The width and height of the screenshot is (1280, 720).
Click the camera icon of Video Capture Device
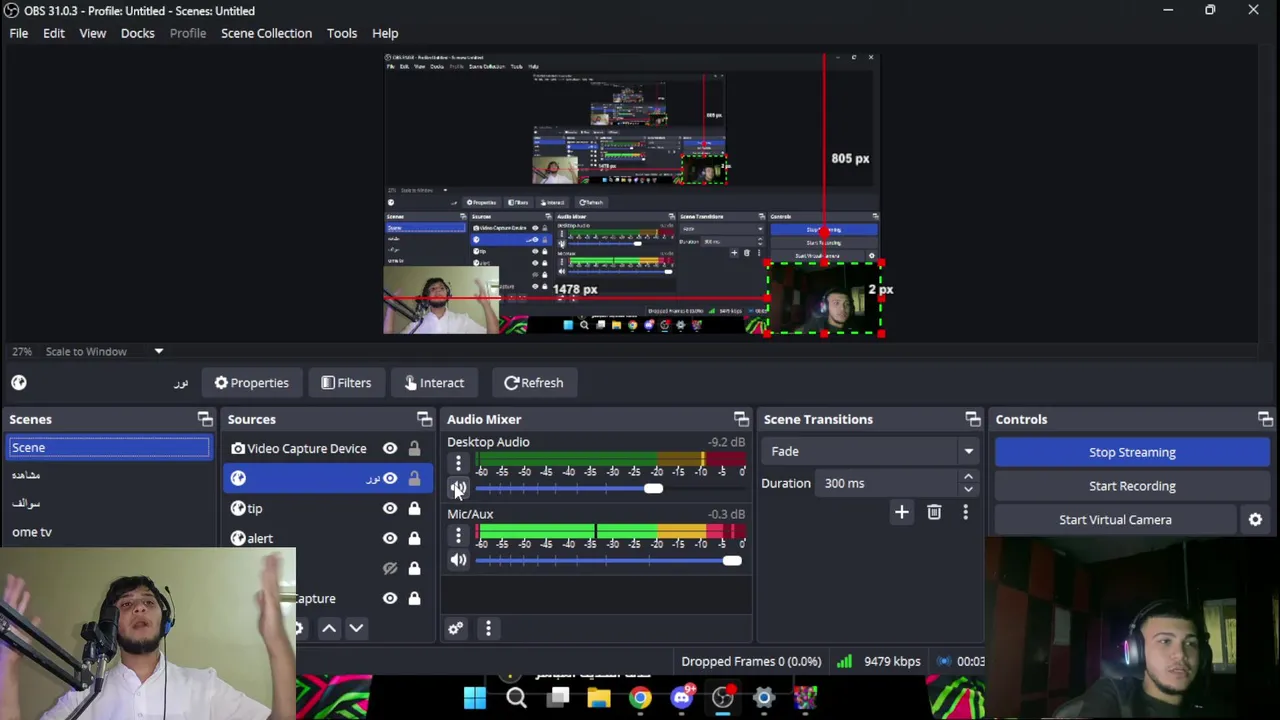(x=238, y=448)
